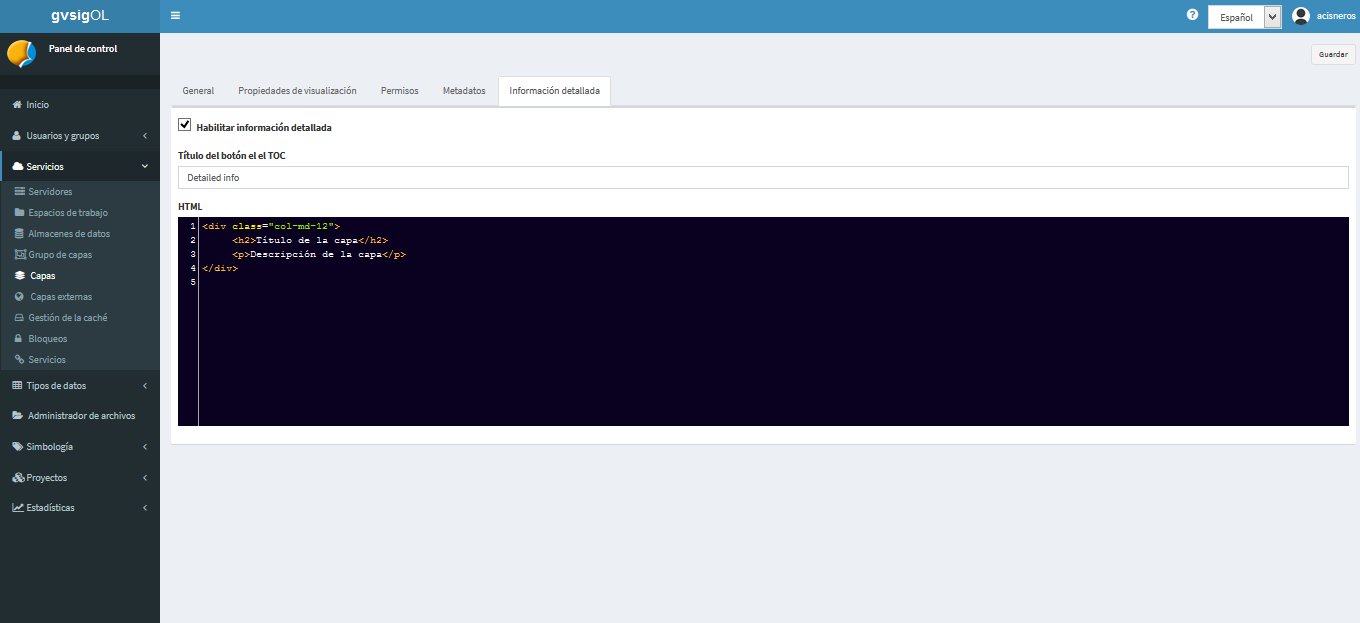
Task: Expand Simbología chevron
Action: point(144,447)
